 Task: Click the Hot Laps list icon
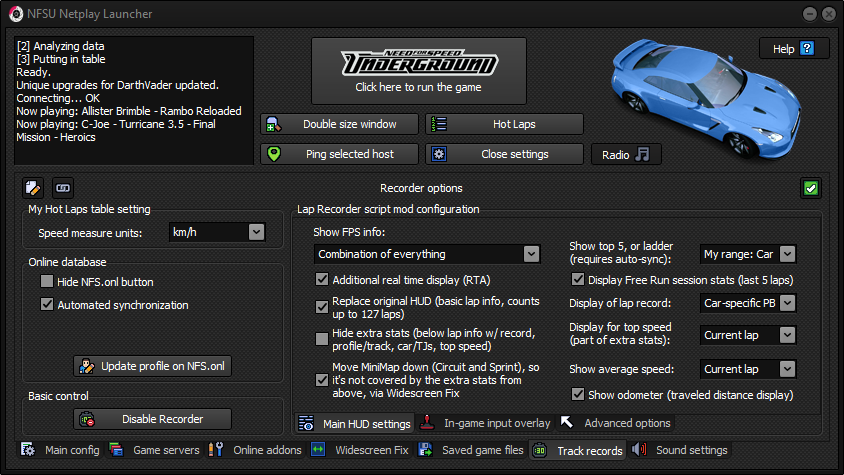coord(439,124)
